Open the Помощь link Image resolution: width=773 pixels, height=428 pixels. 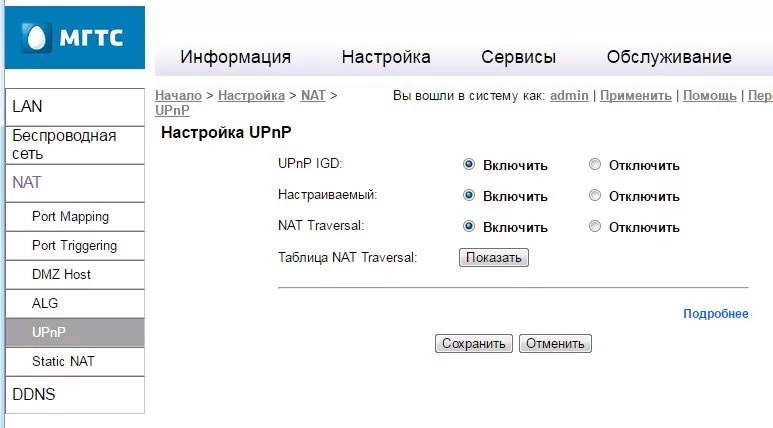click(709, 96)
